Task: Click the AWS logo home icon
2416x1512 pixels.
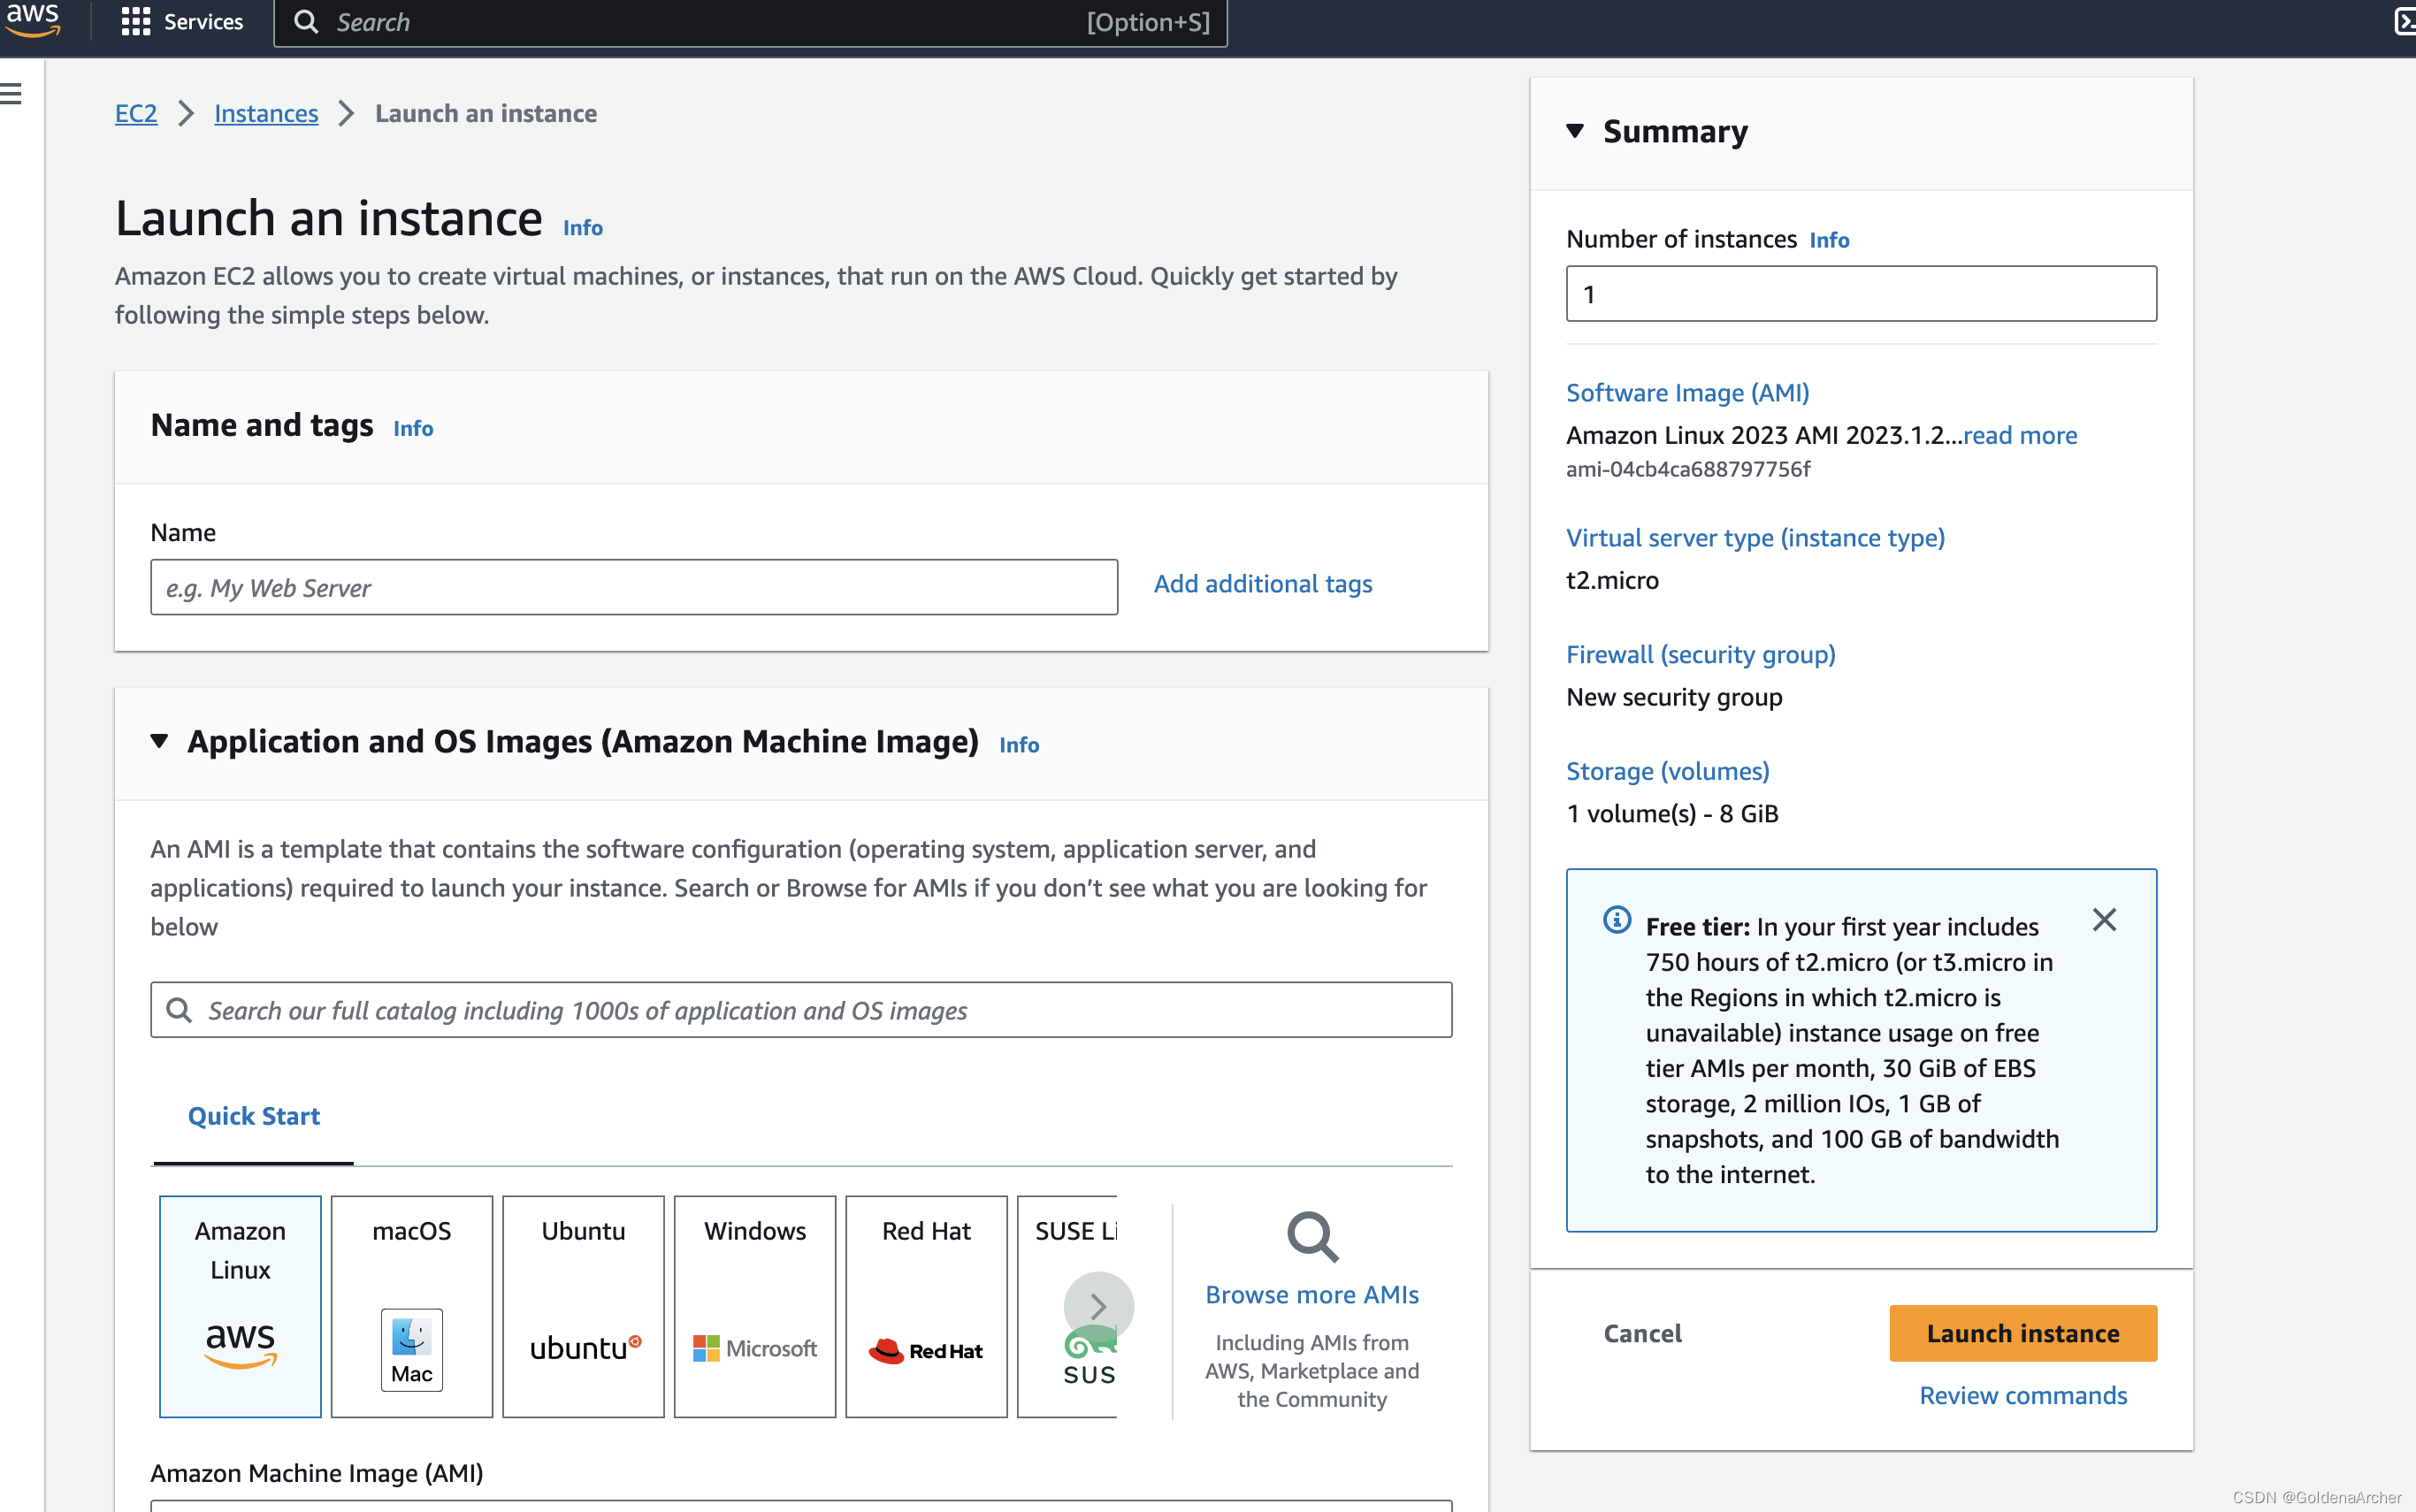Action: point(33,20)
